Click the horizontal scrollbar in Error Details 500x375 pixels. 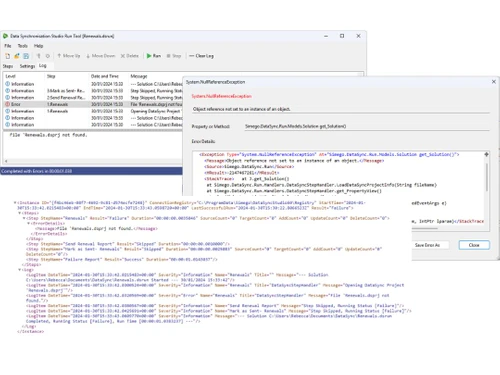tap(424, 228)
